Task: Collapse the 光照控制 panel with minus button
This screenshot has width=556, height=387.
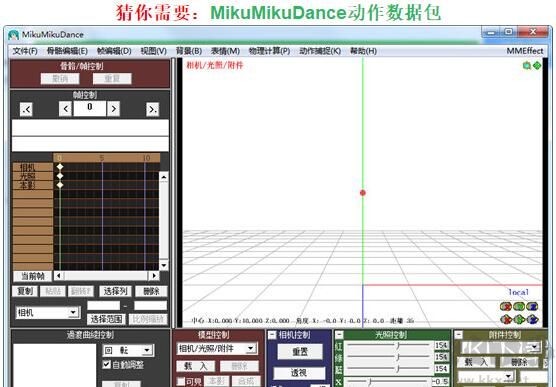Action: coord(339,335)
